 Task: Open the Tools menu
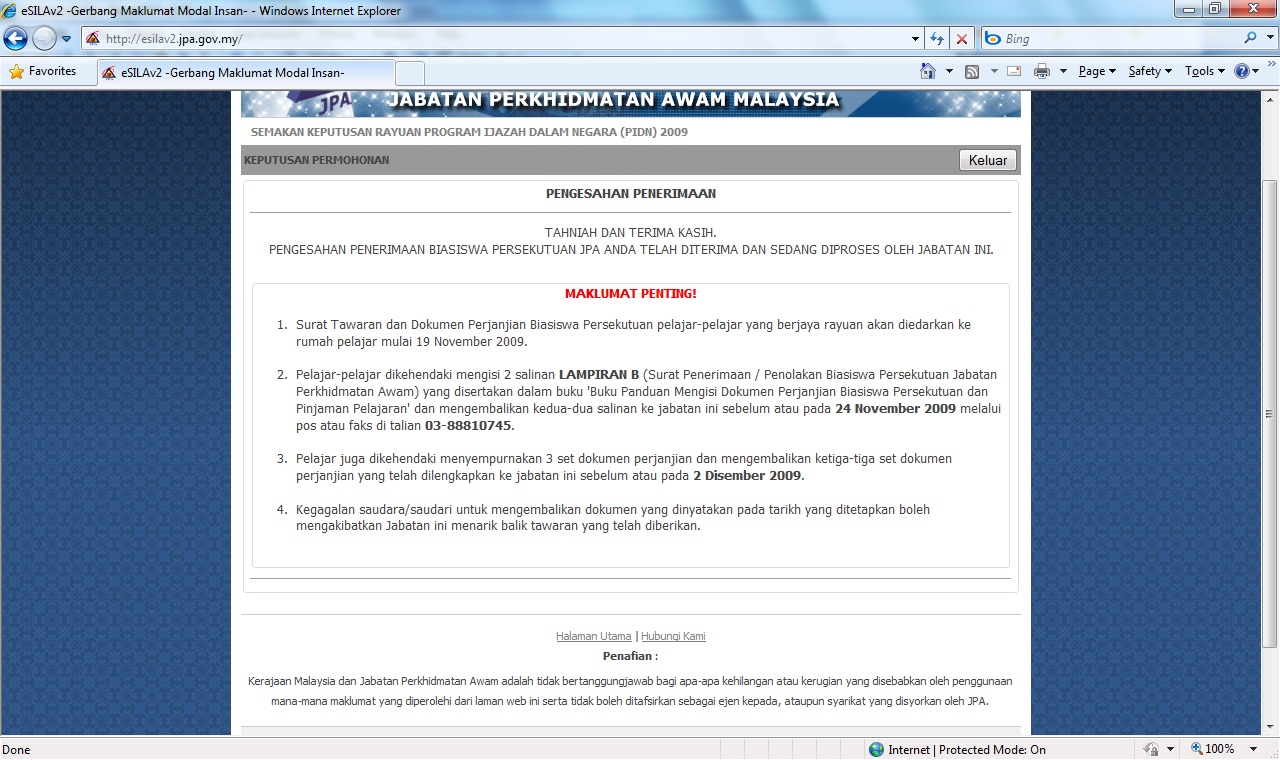(x=1204, y=71)
